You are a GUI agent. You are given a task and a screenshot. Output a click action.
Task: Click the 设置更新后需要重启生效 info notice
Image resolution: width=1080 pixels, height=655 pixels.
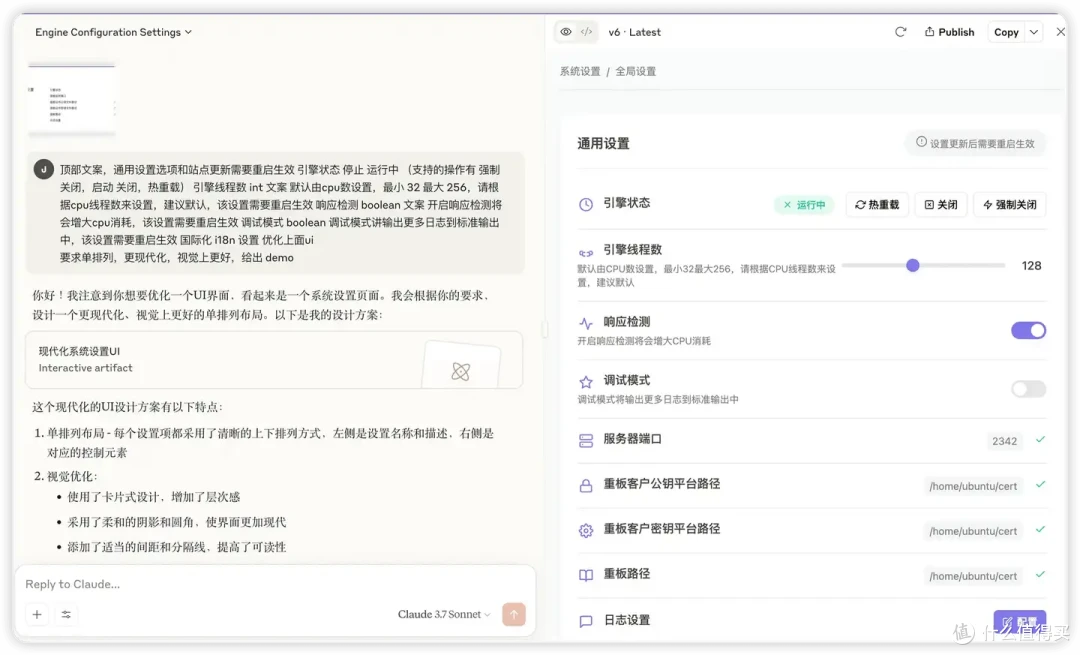pos(975,143)
